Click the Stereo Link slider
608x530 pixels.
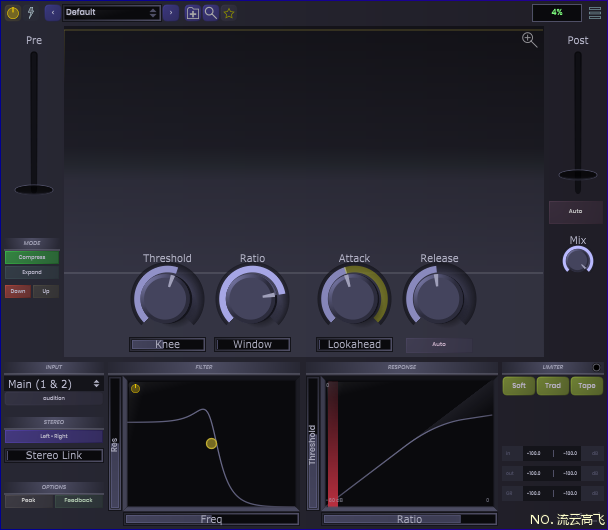54,455
